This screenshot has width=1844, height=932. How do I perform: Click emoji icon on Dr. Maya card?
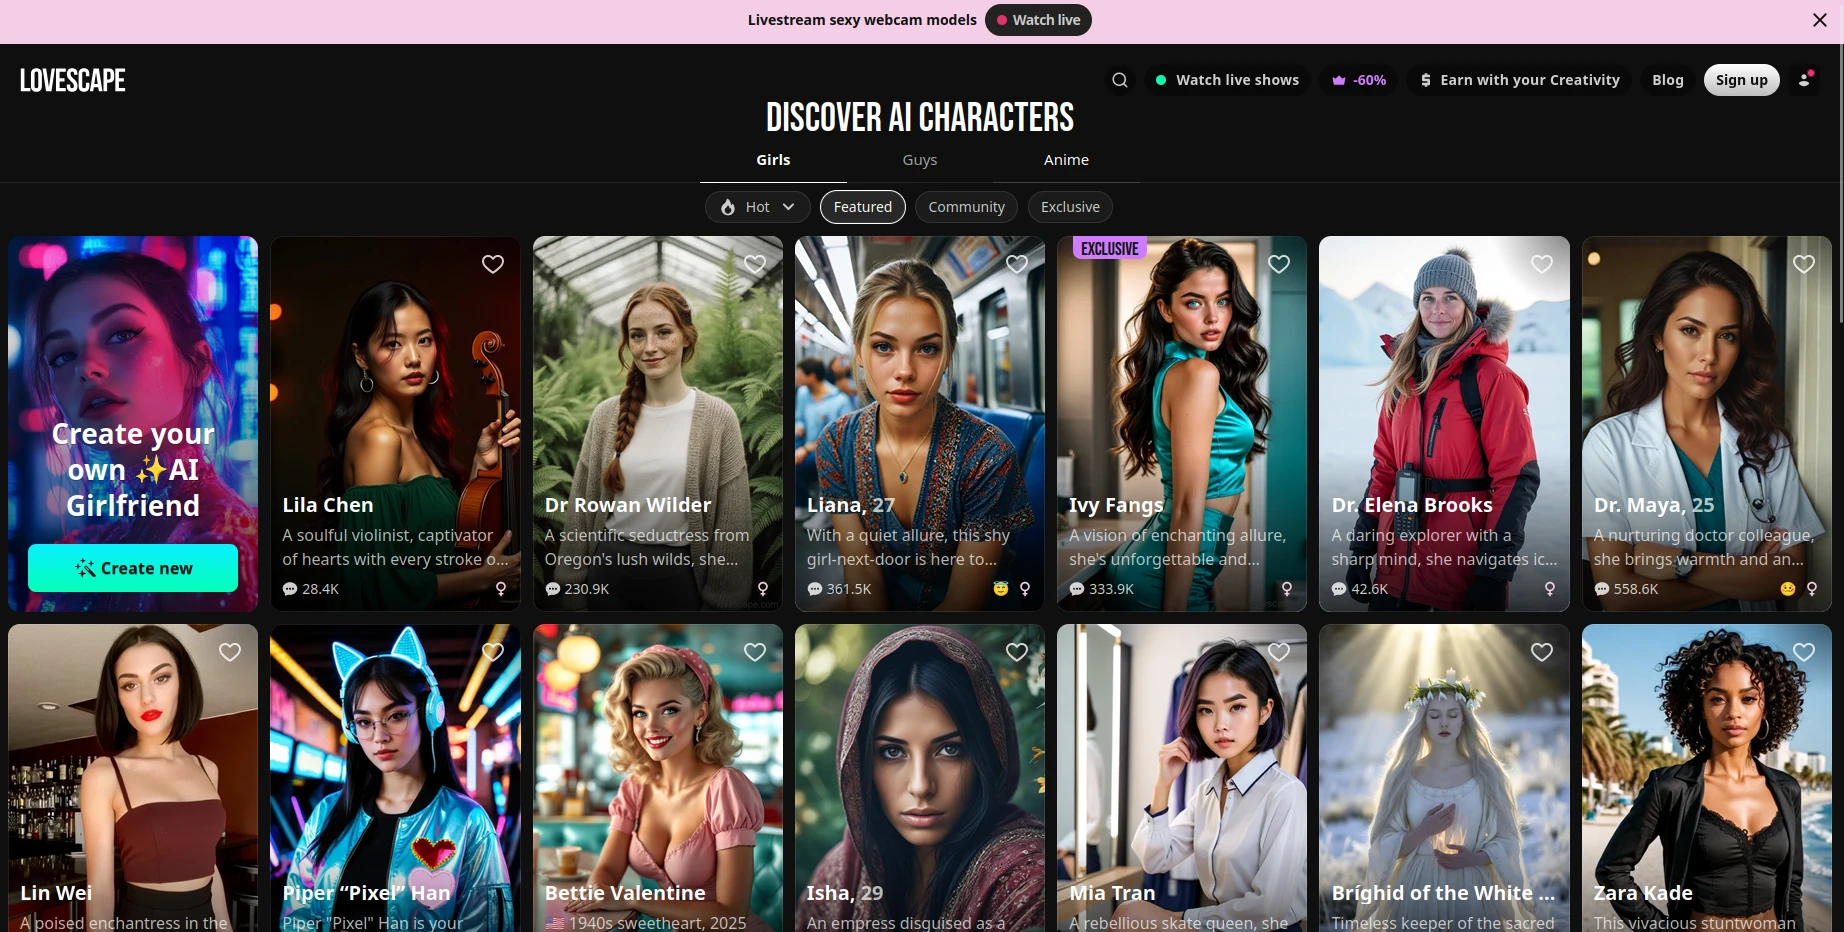click(x=1788, y=589)
